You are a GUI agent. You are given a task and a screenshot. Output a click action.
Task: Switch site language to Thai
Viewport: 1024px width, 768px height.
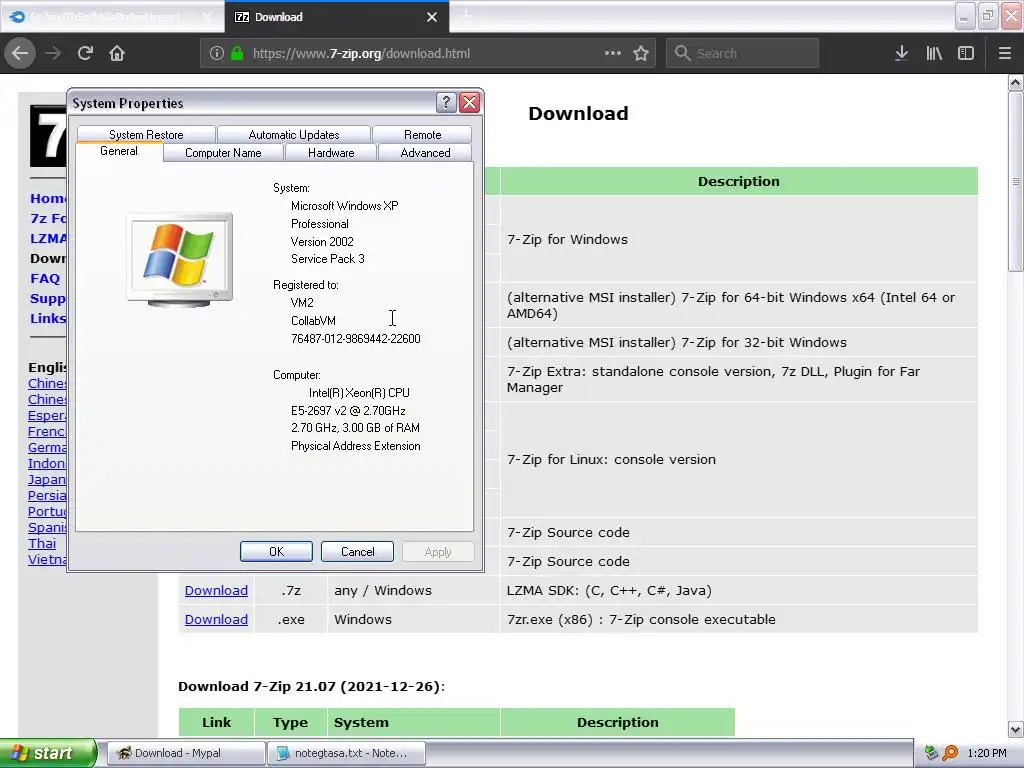42,543
